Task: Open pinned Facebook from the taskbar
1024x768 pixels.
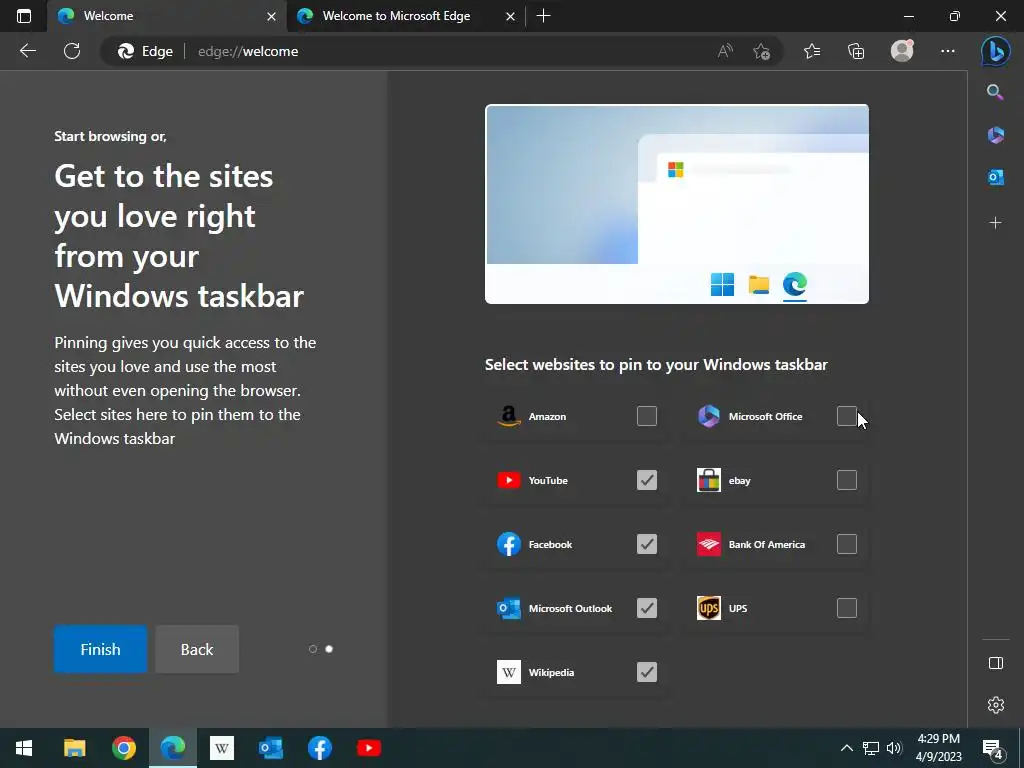Action: click(320, 748)
